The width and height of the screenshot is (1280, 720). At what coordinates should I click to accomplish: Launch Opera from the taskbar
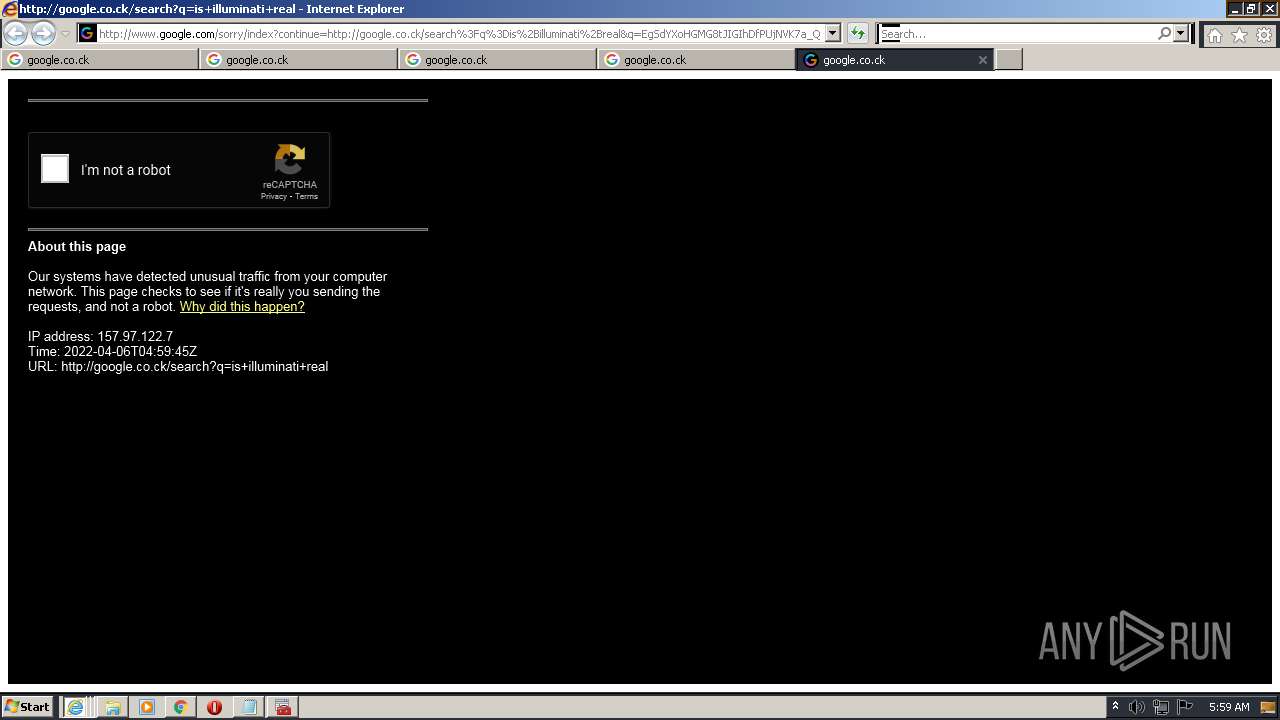[215, 707]
